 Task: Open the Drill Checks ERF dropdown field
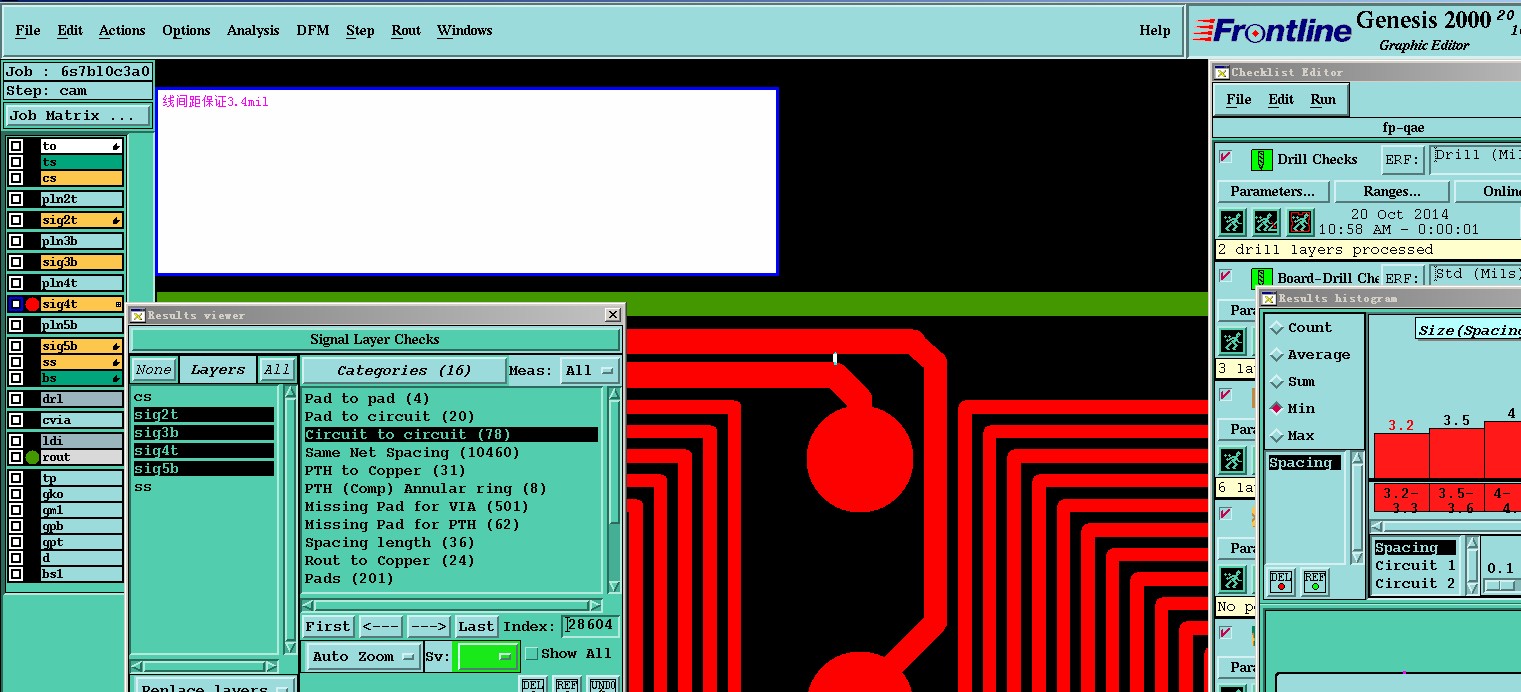tap(1475, 159)
